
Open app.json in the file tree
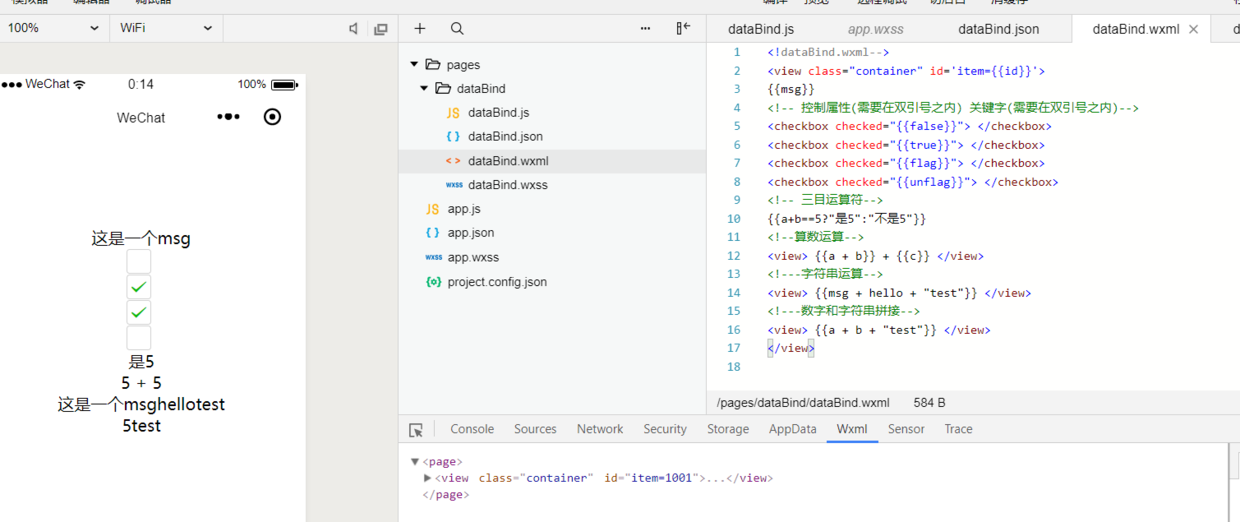[470, 233]
